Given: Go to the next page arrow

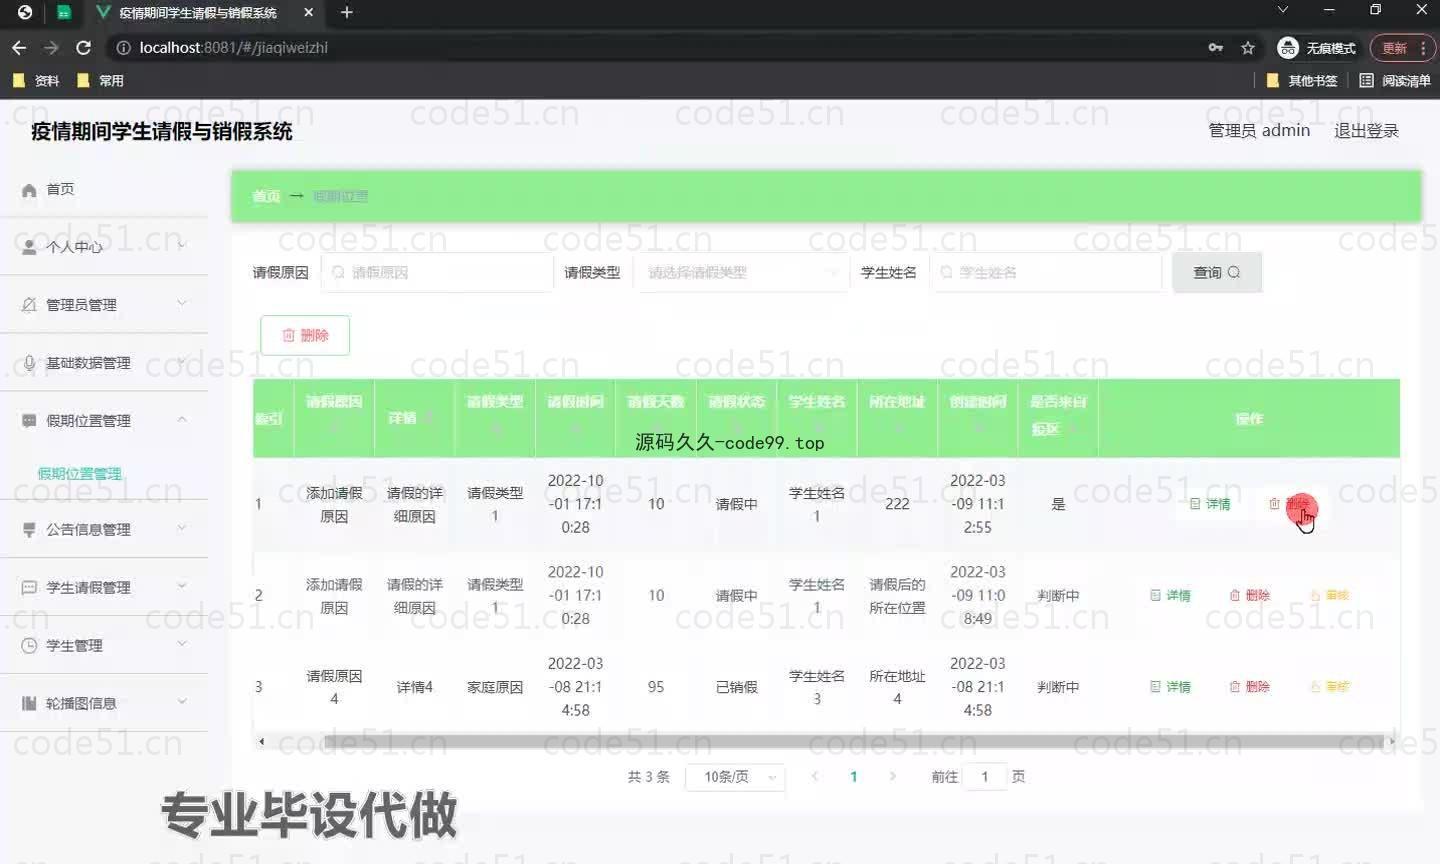Looking at the screenshot, I should [x=893, y=777].
